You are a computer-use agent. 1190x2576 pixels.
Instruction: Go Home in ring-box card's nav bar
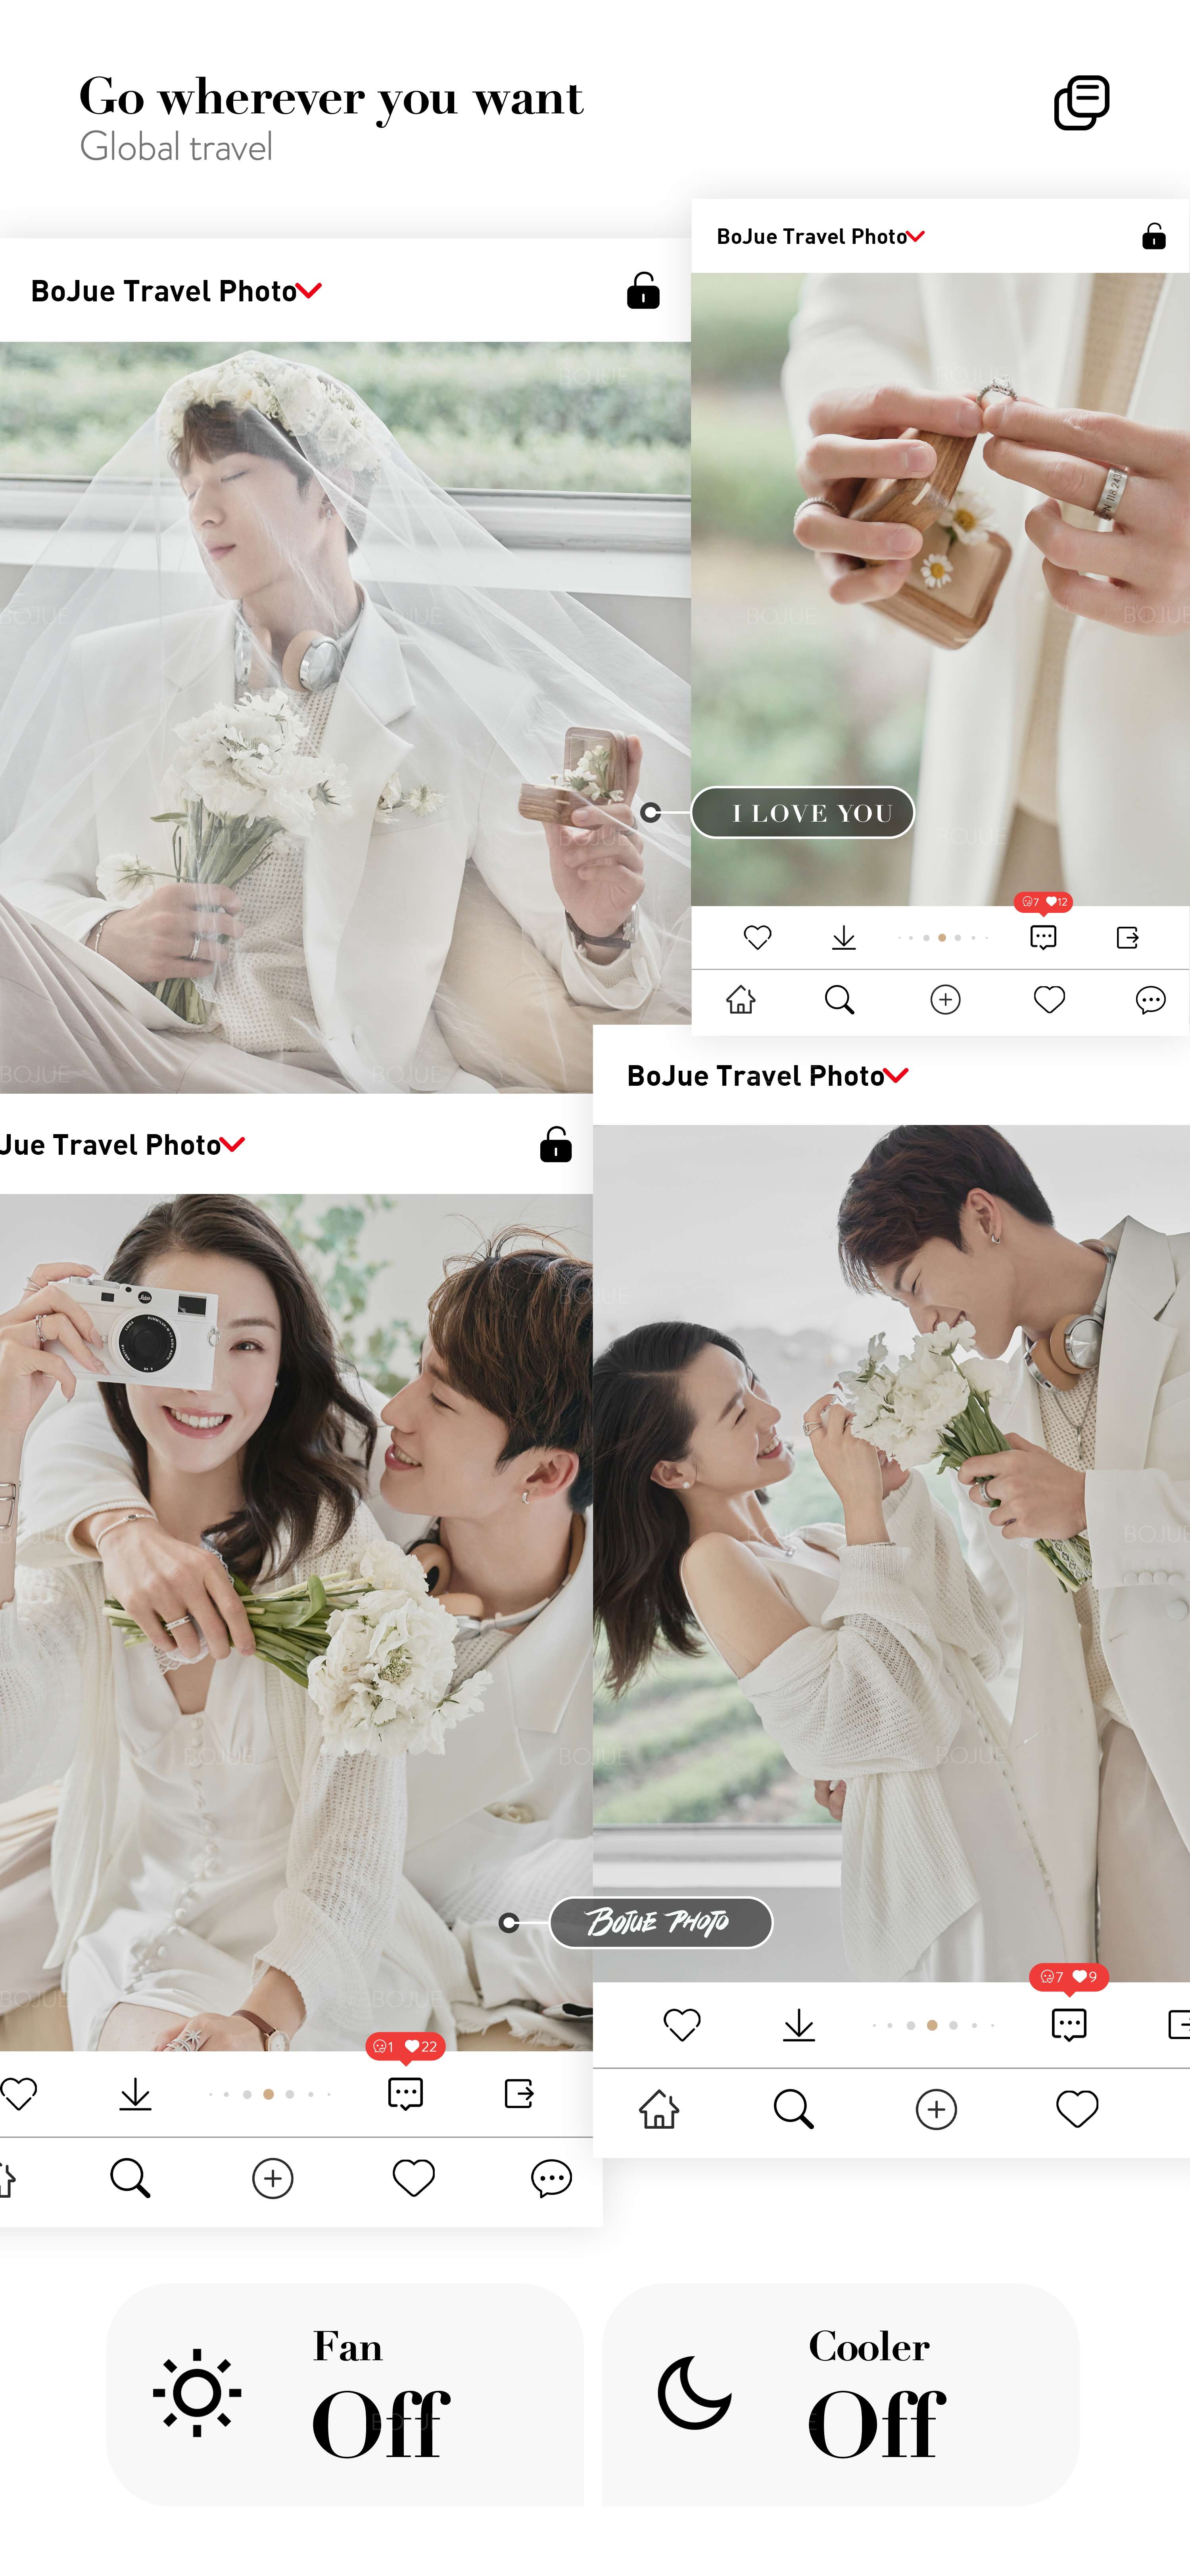point(741,999)
